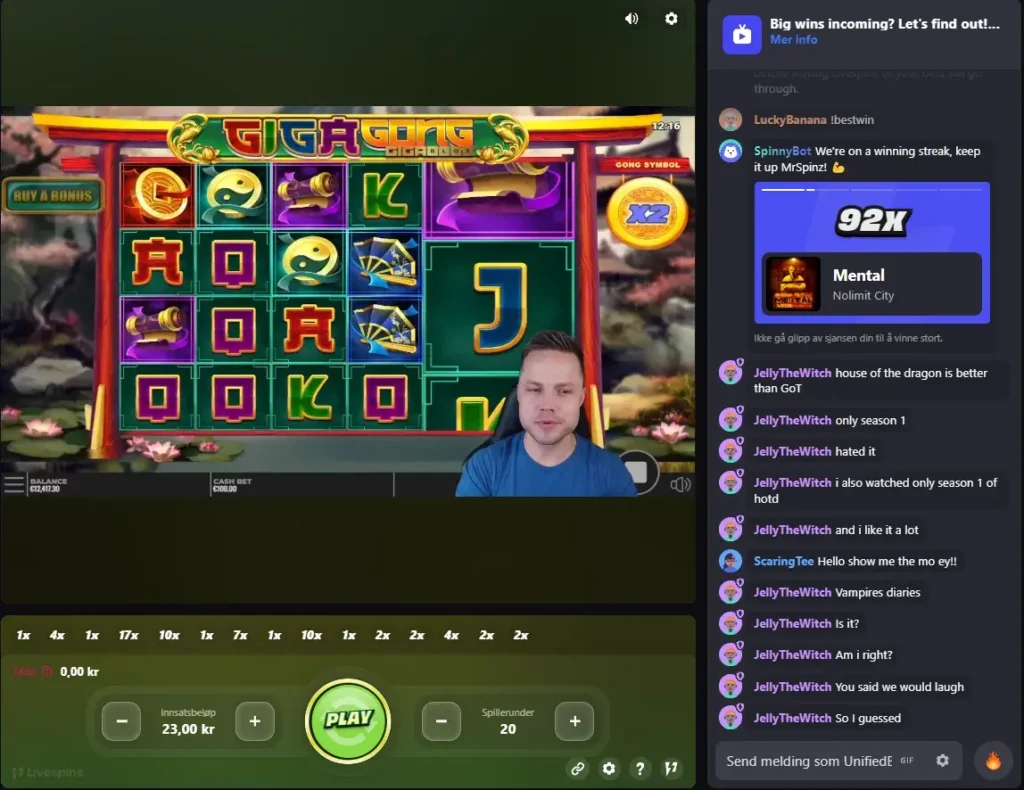Screen dimensions: 1024x790
Task: Open the stream settings gear above the video
Action: pyautogui.click(x=671, y=18)
